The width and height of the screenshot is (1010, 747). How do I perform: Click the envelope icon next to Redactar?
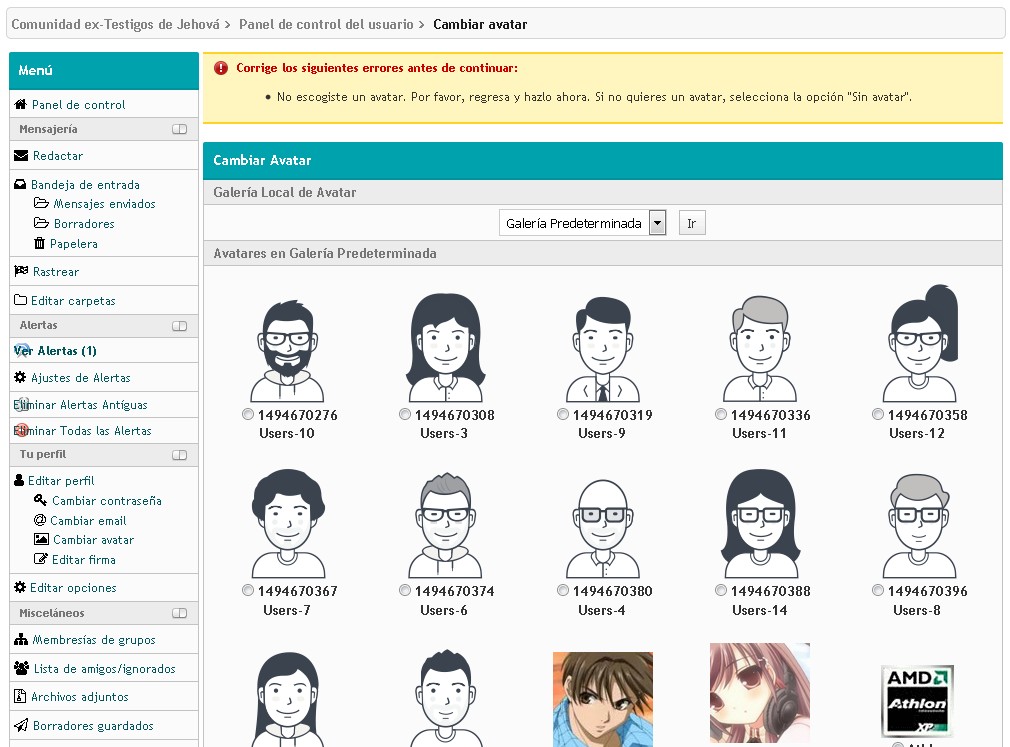21,156
